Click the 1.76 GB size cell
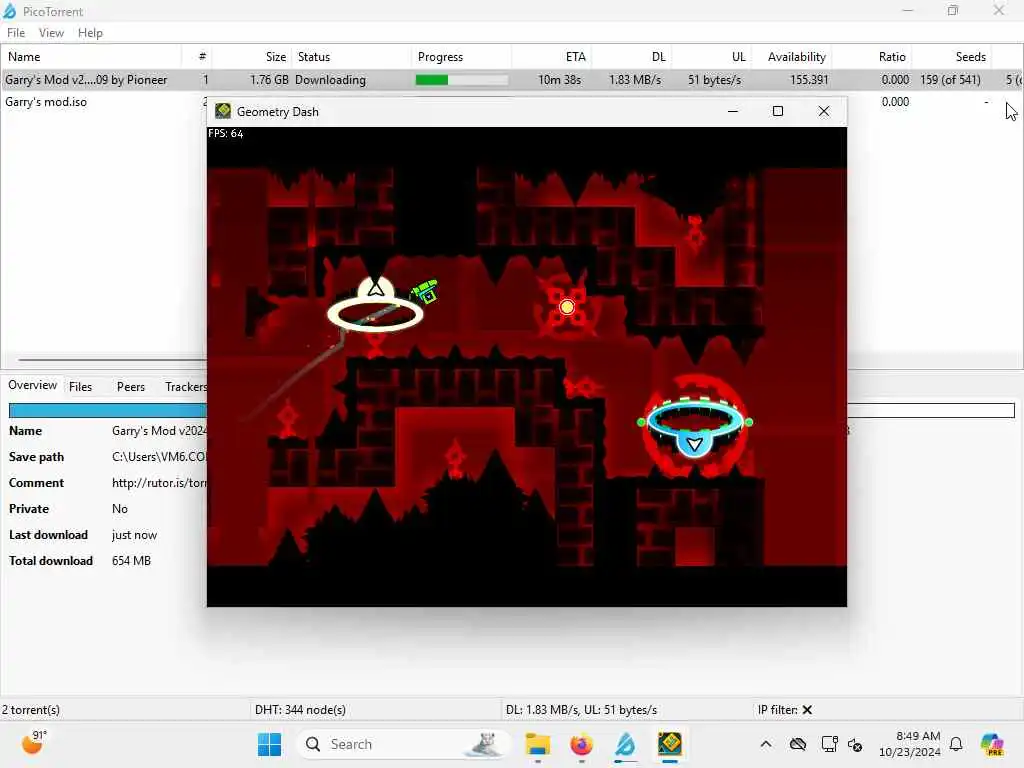This screenshot has height=768, width=1024. pos(269,80)
